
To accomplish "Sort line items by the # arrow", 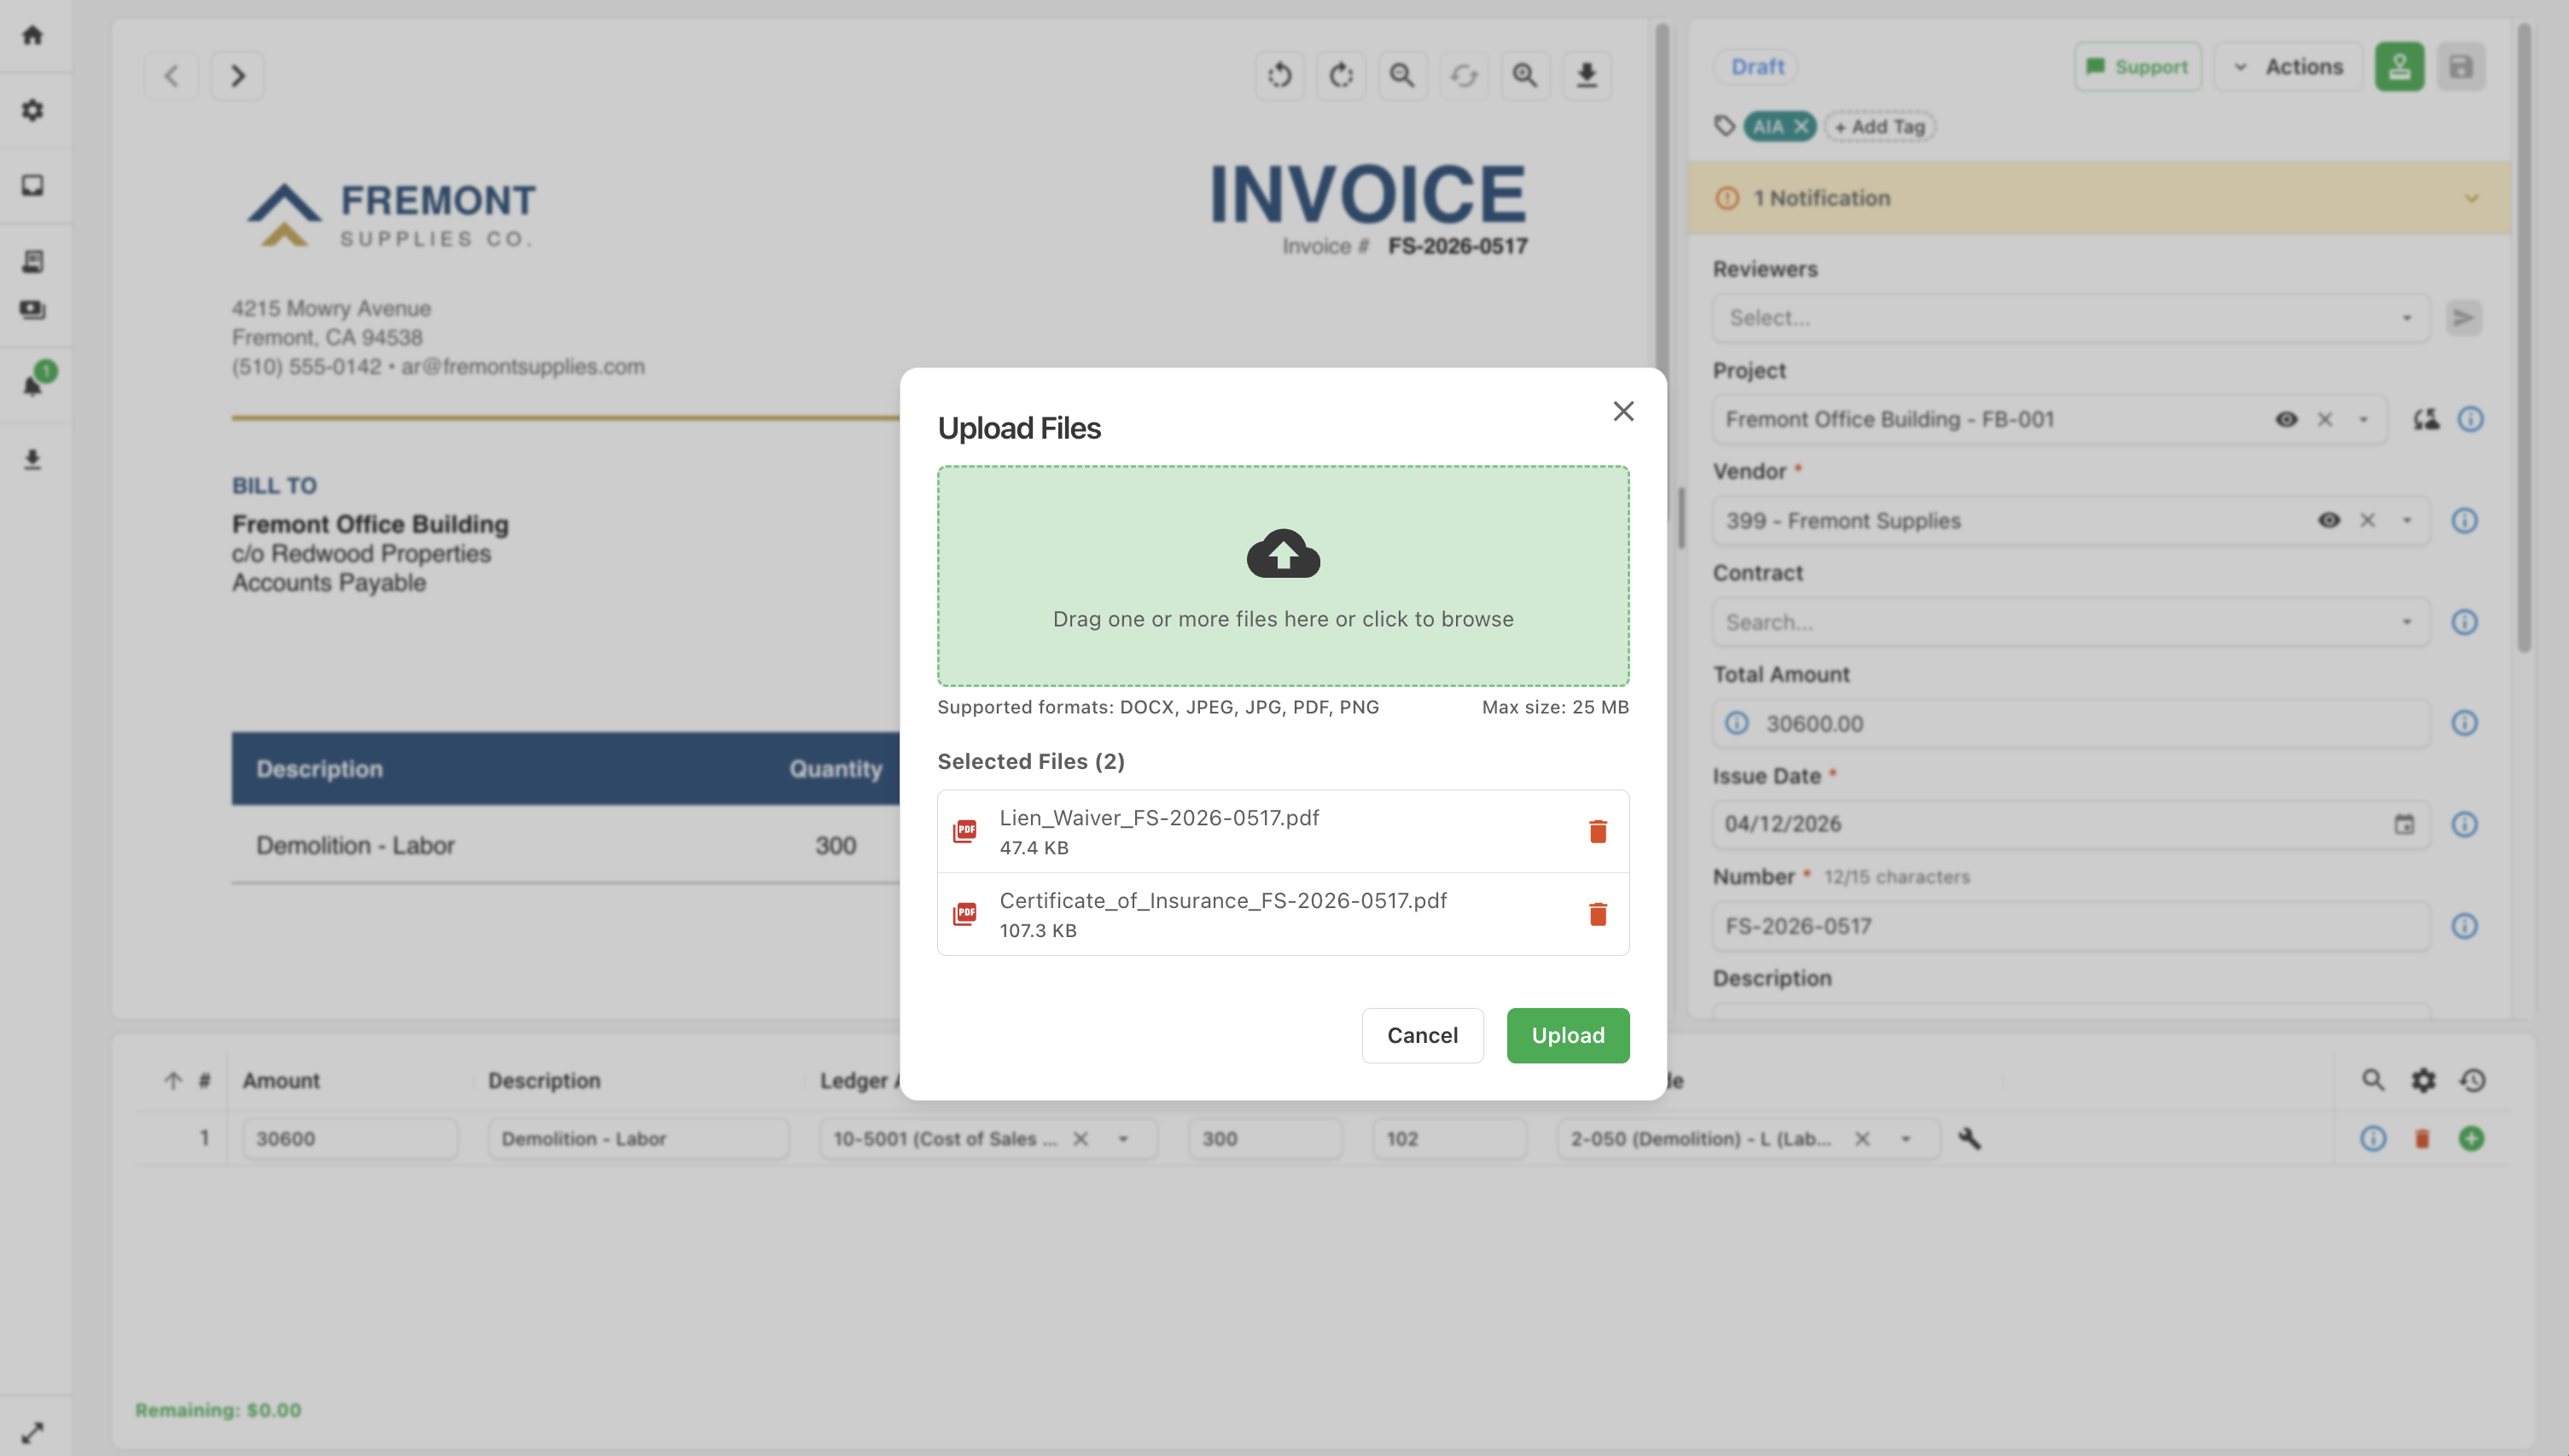I will tap(173, 1080).
